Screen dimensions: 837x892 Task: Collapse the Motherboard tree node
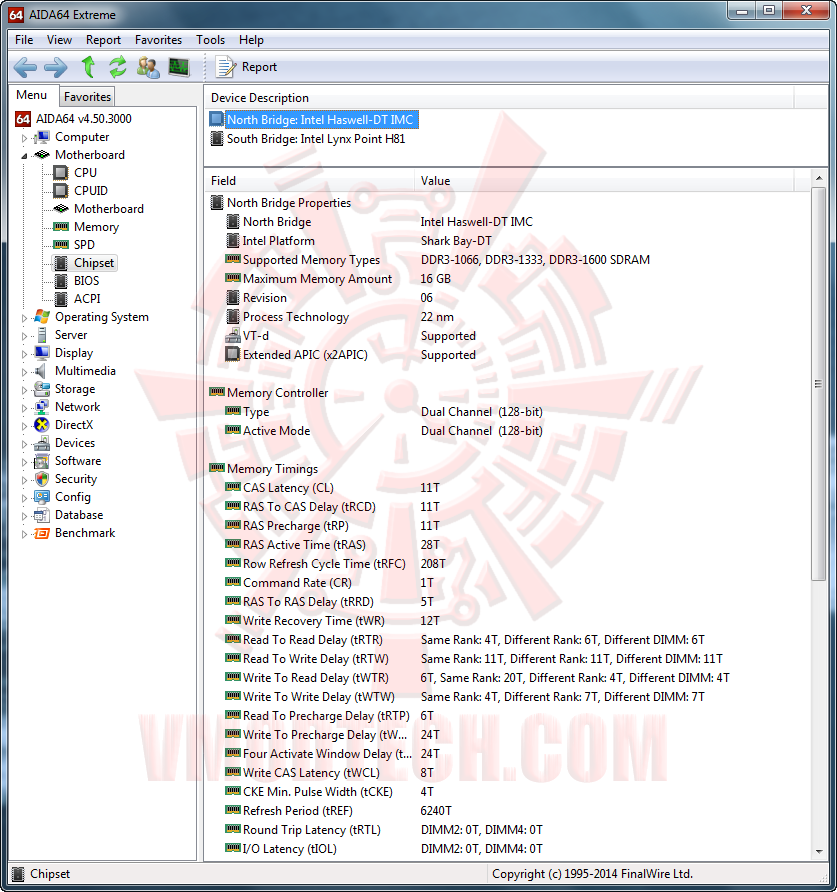point(24,155)
